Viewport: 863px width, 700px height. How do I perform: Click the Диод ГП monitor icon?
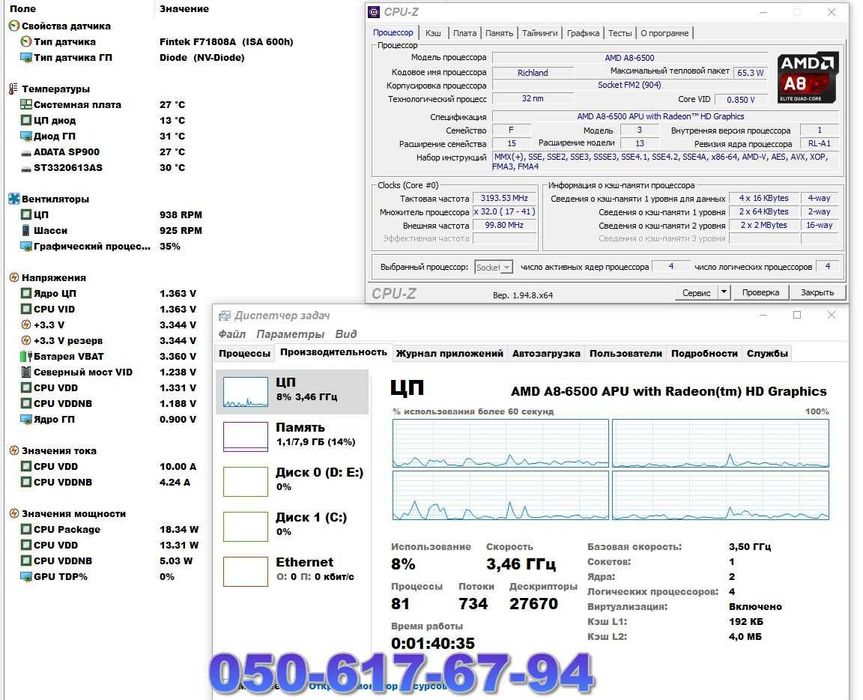(x=25, y=136)
